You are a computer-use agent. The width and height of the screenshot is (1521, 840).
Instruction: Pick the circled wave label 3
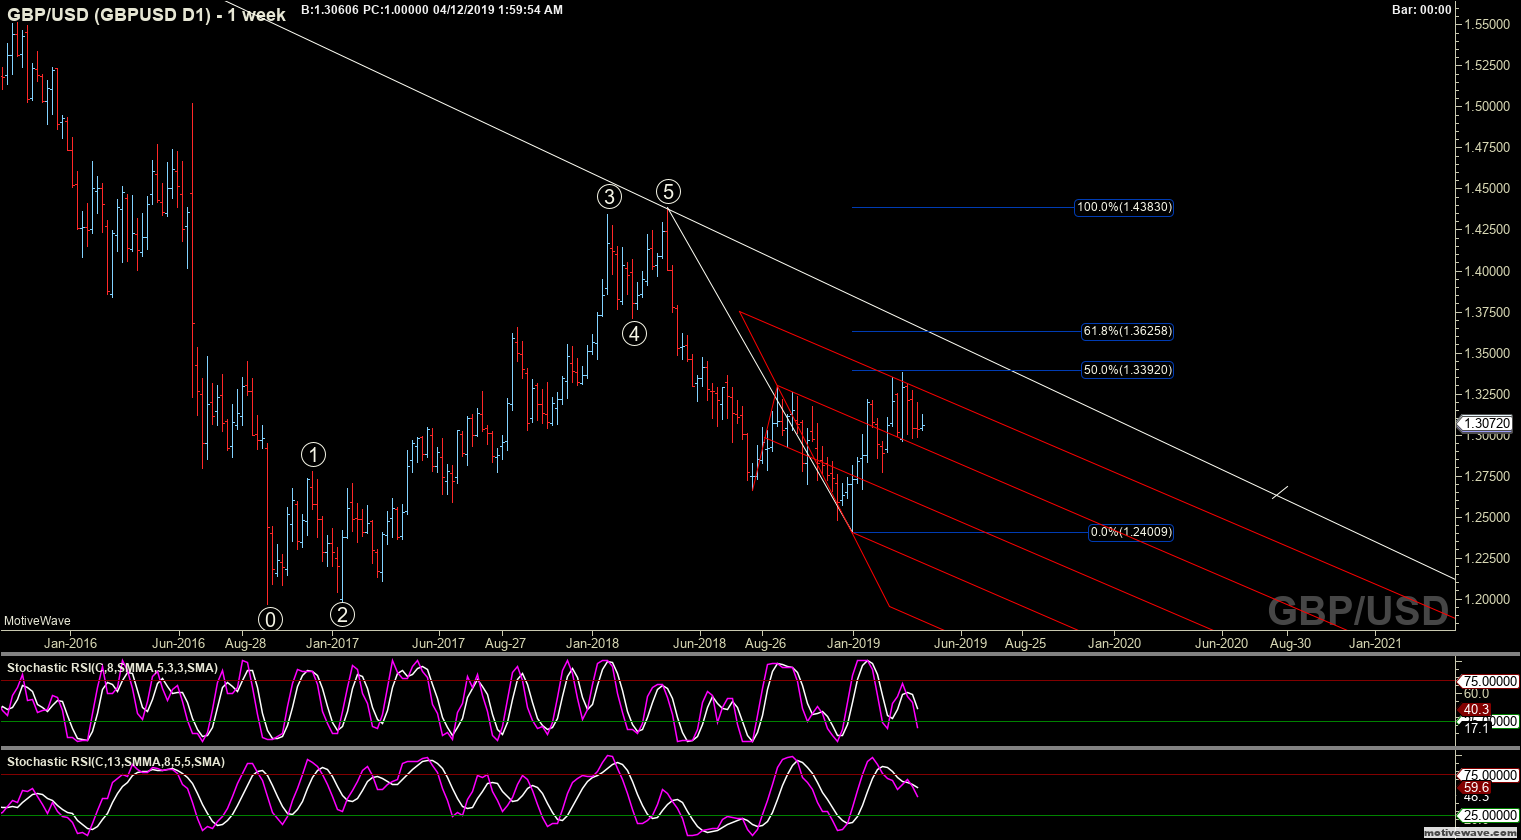click(x=610, y=196)
